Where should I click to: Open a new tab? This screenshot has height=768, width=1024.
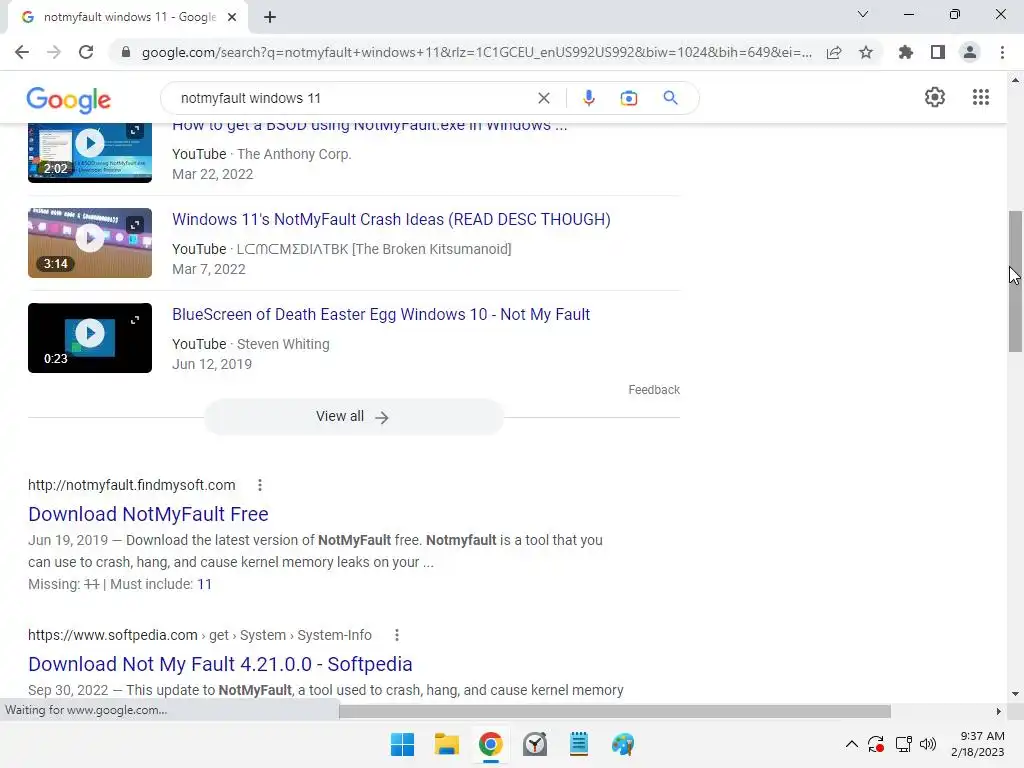pyautogui.click(x=270, y=17)
